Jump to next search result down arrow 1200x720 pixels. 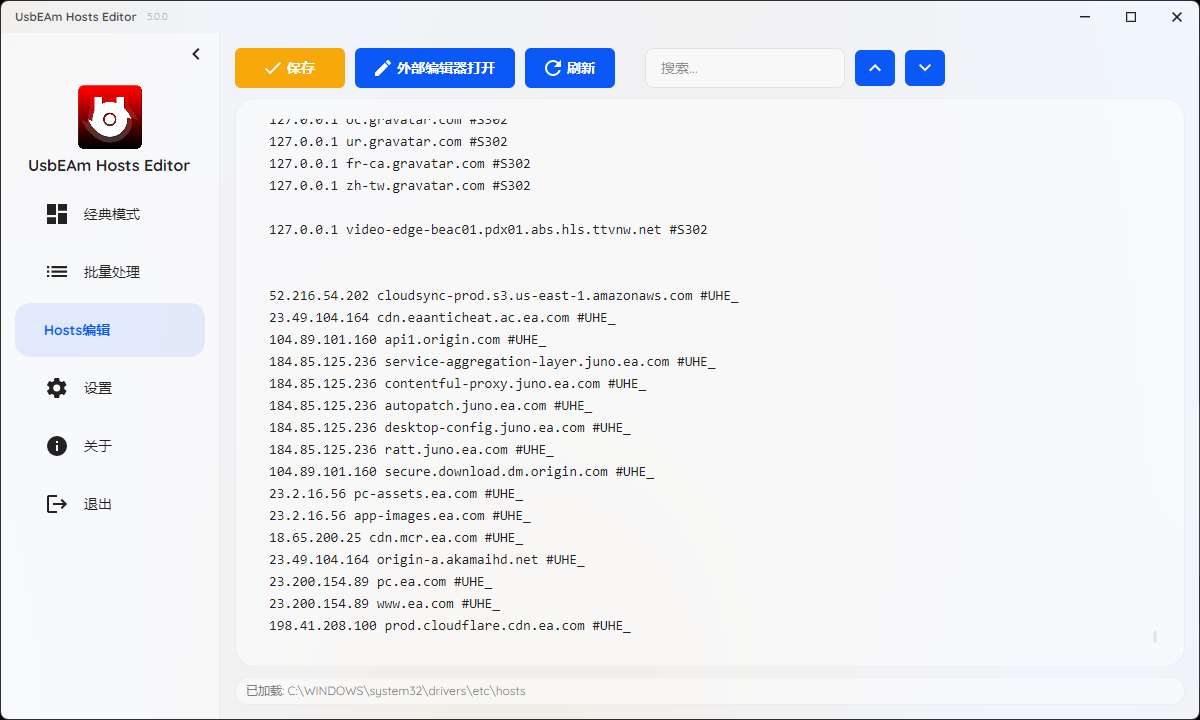925,68
